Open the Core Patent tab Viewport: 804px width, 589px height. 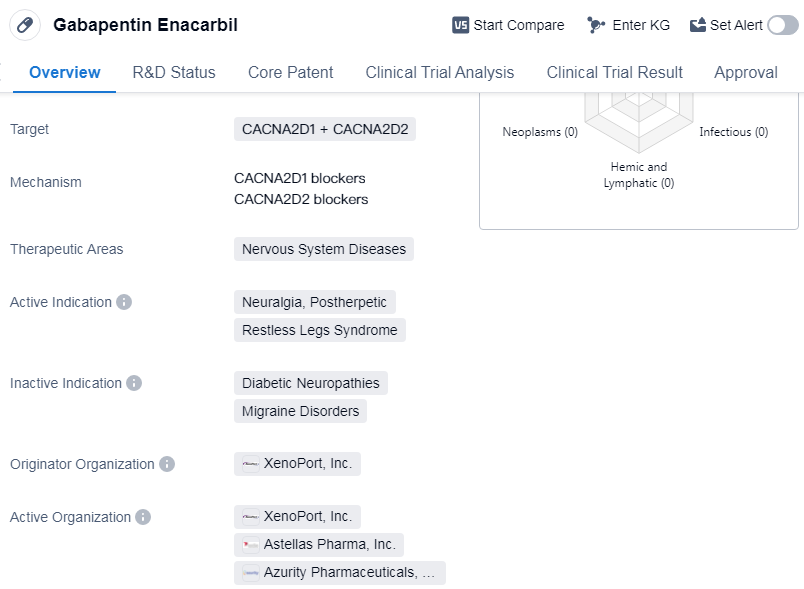tap(290, 72)
